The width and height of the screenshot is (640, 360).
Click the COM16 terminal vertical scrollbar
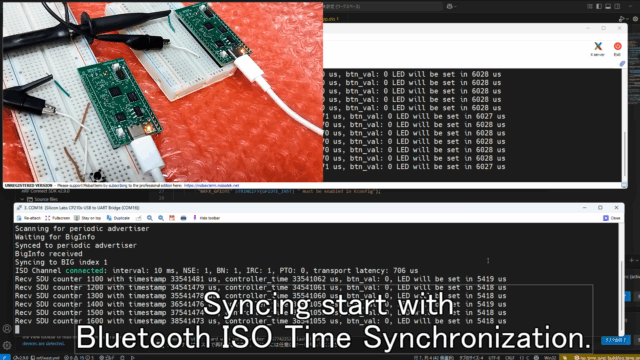point(621,278)
